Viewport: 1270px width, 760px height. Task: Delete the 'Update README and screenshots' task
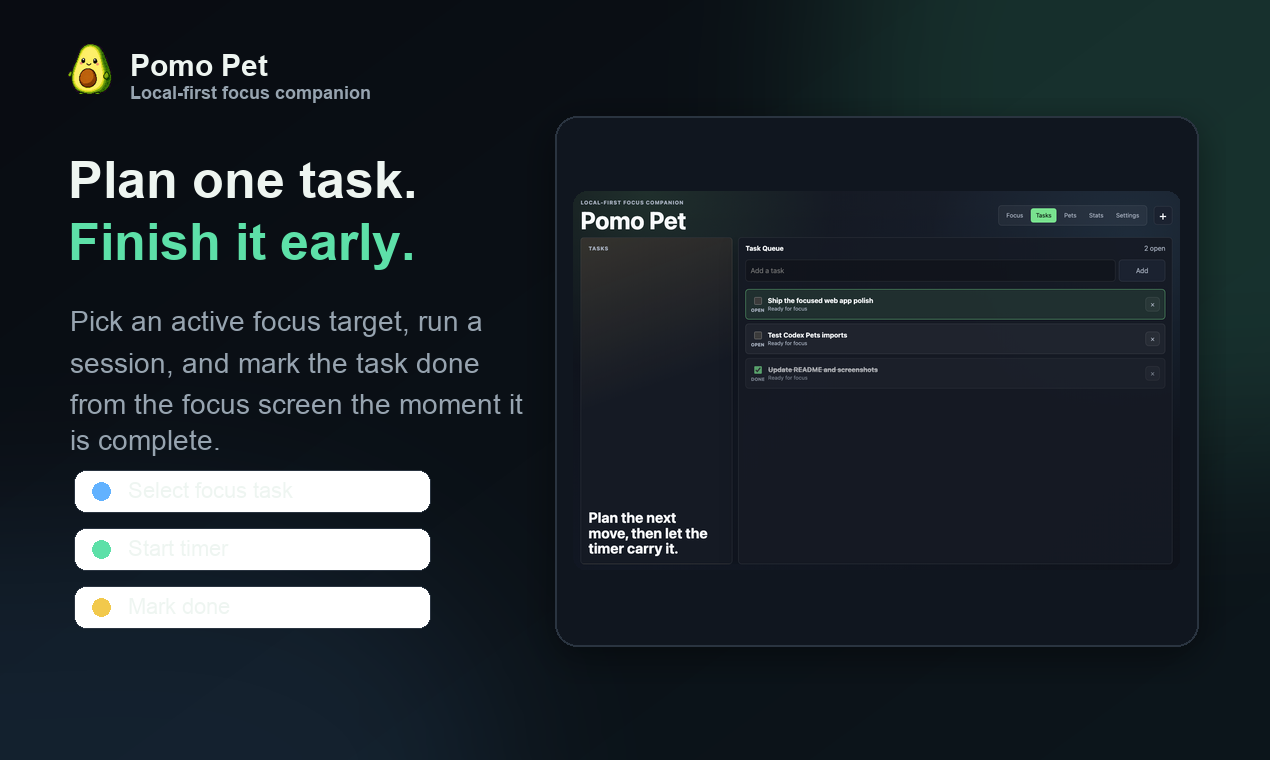1152,373
